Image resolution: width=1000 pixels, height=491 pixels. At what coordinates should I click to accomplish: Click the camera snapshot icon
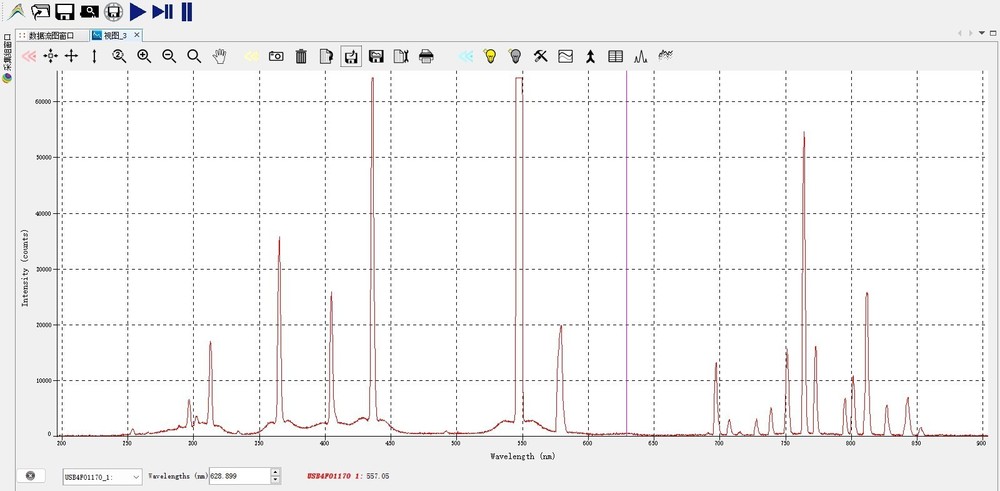coord(276,57)
